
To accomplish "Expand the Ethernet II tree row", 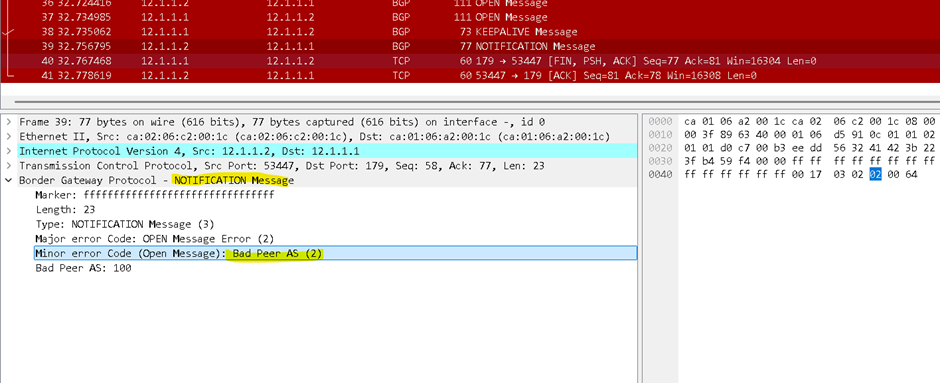I will pyautogui.click(x=8, y=136).
